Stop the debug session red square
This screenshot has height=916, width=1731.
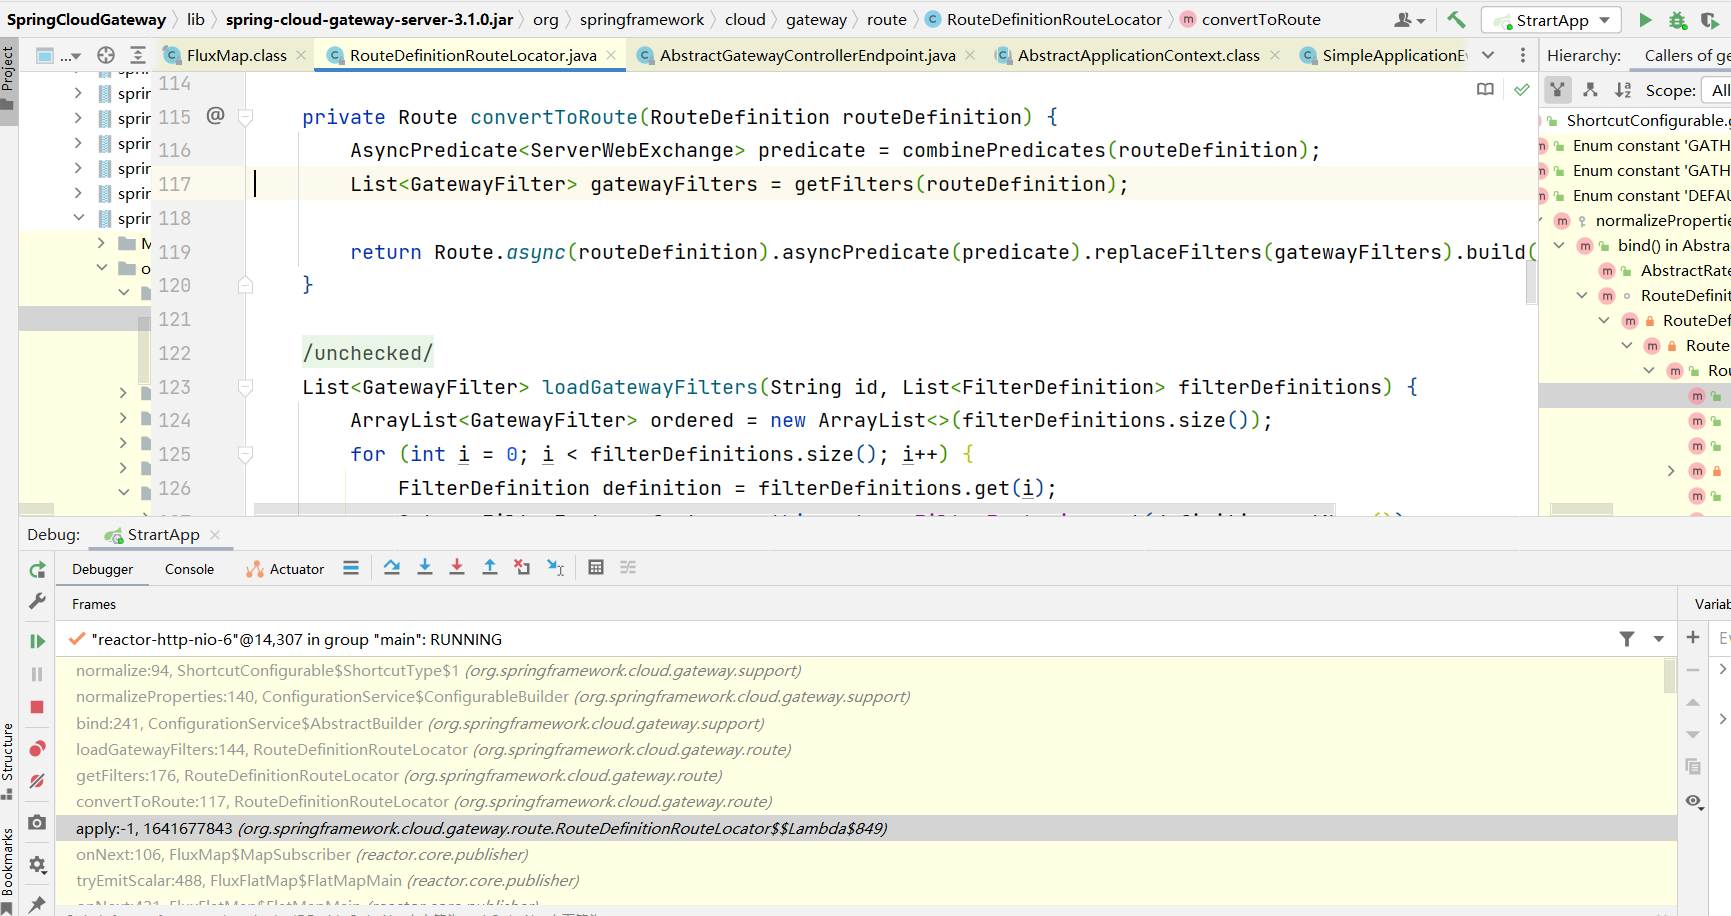tap(37, 707)
